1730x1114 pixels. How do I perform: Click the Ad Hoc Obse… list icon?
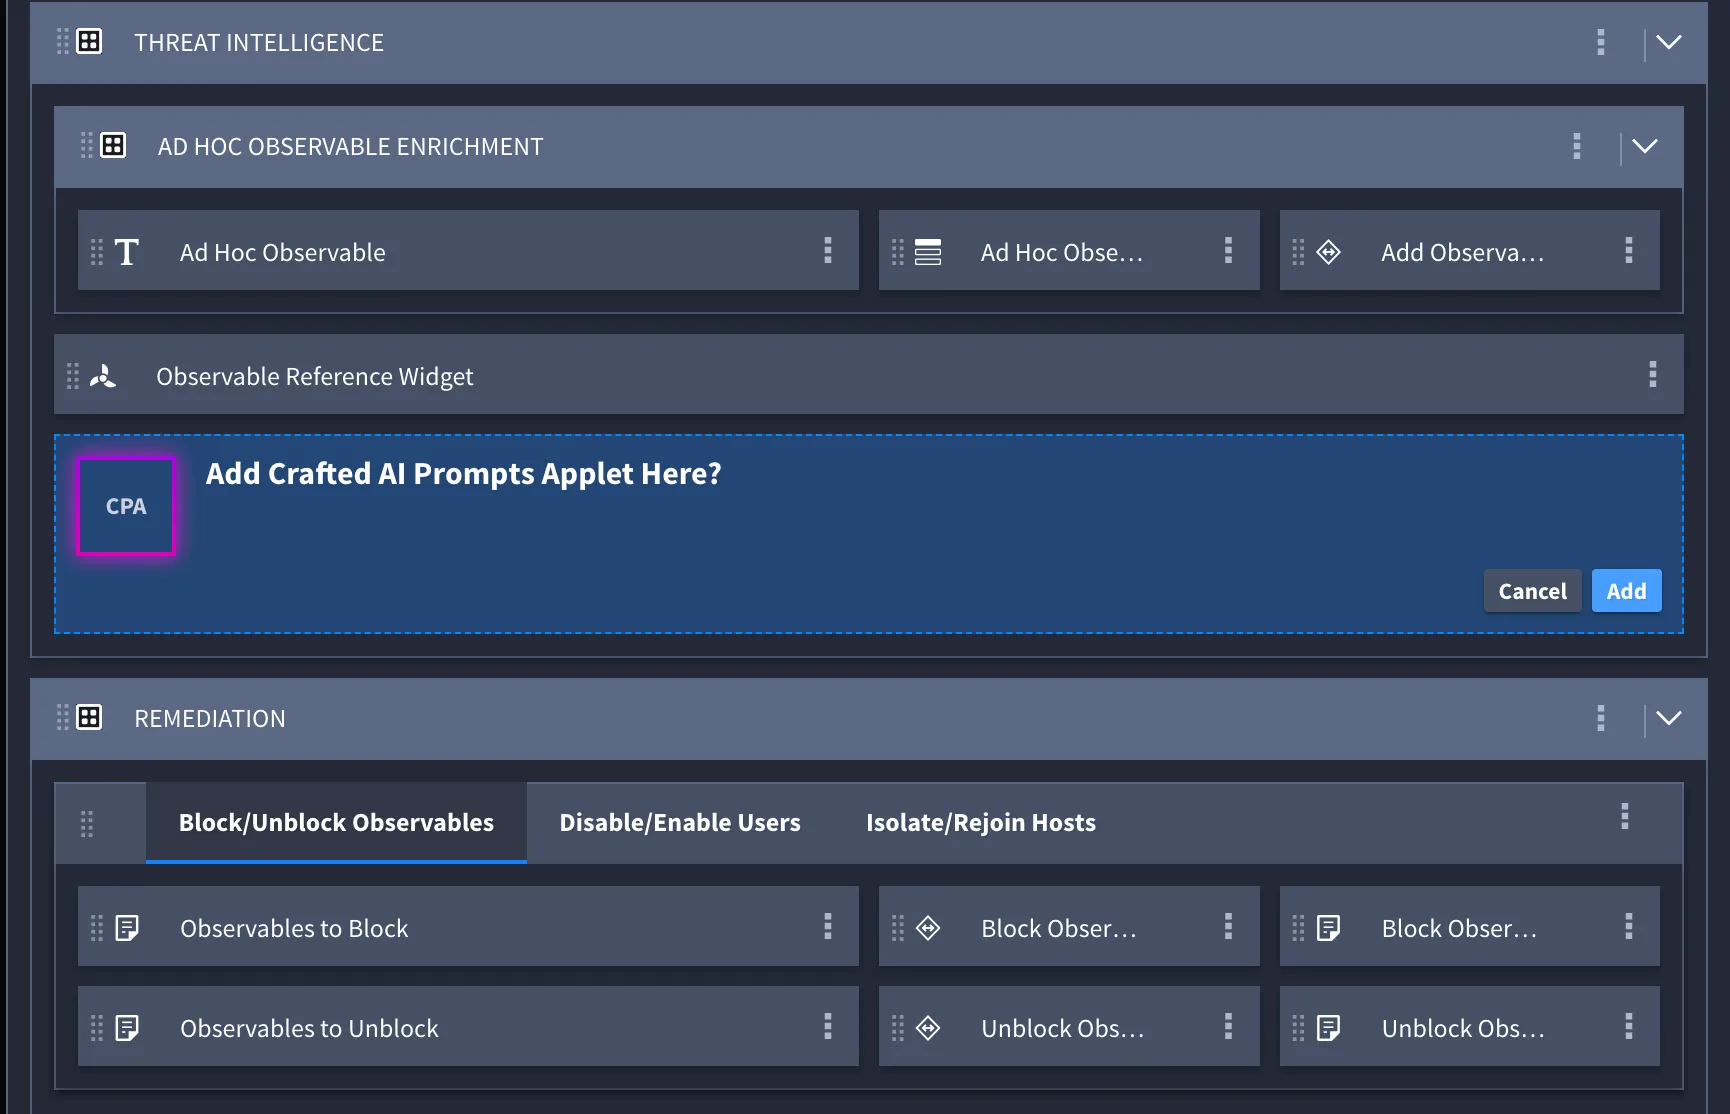point(928,252)
